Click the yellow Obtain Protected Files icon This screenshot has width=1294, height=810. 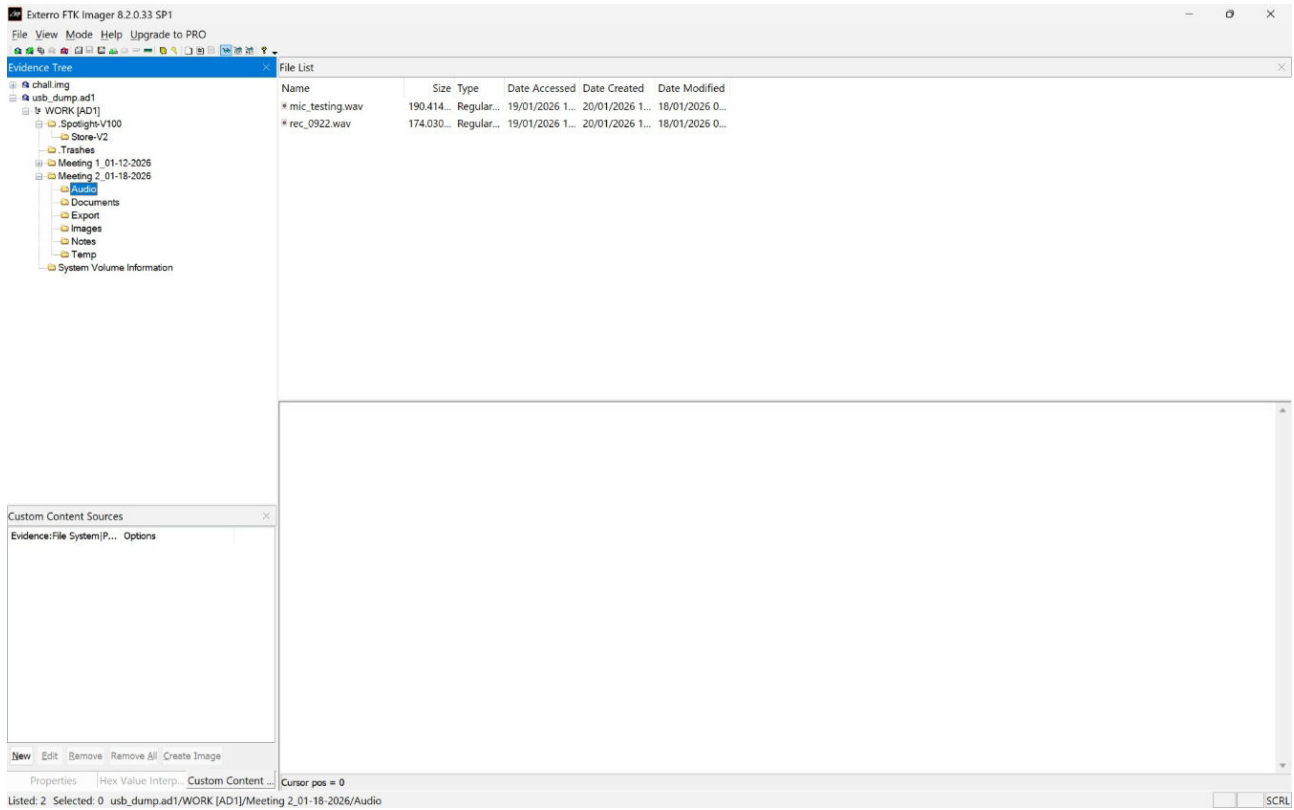(163, 50)
